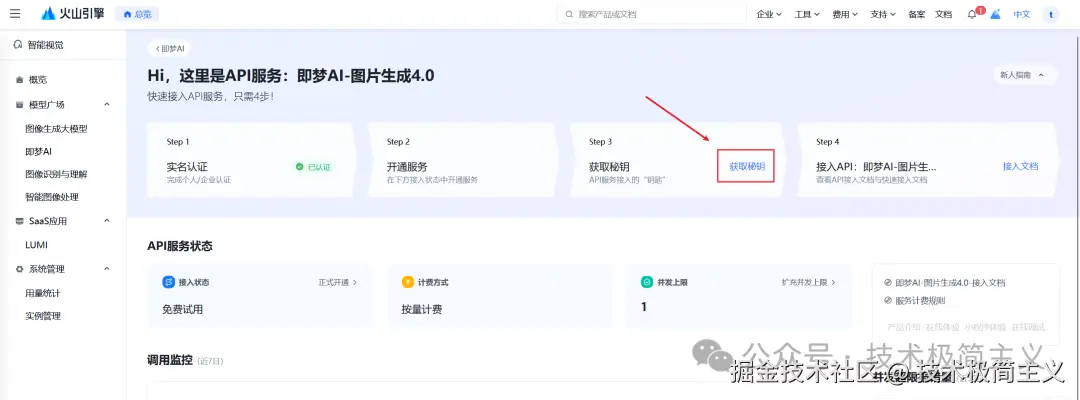The width and height of the screenshot is (1080, 400).
Task: Open the 接入文档 link in Step 4
Action: pos(1020,166)
